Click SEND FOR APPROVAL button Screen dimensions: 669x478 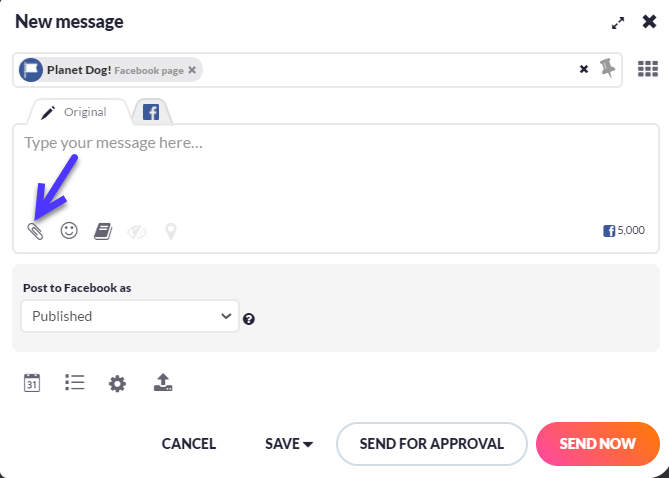click(431, 444)
